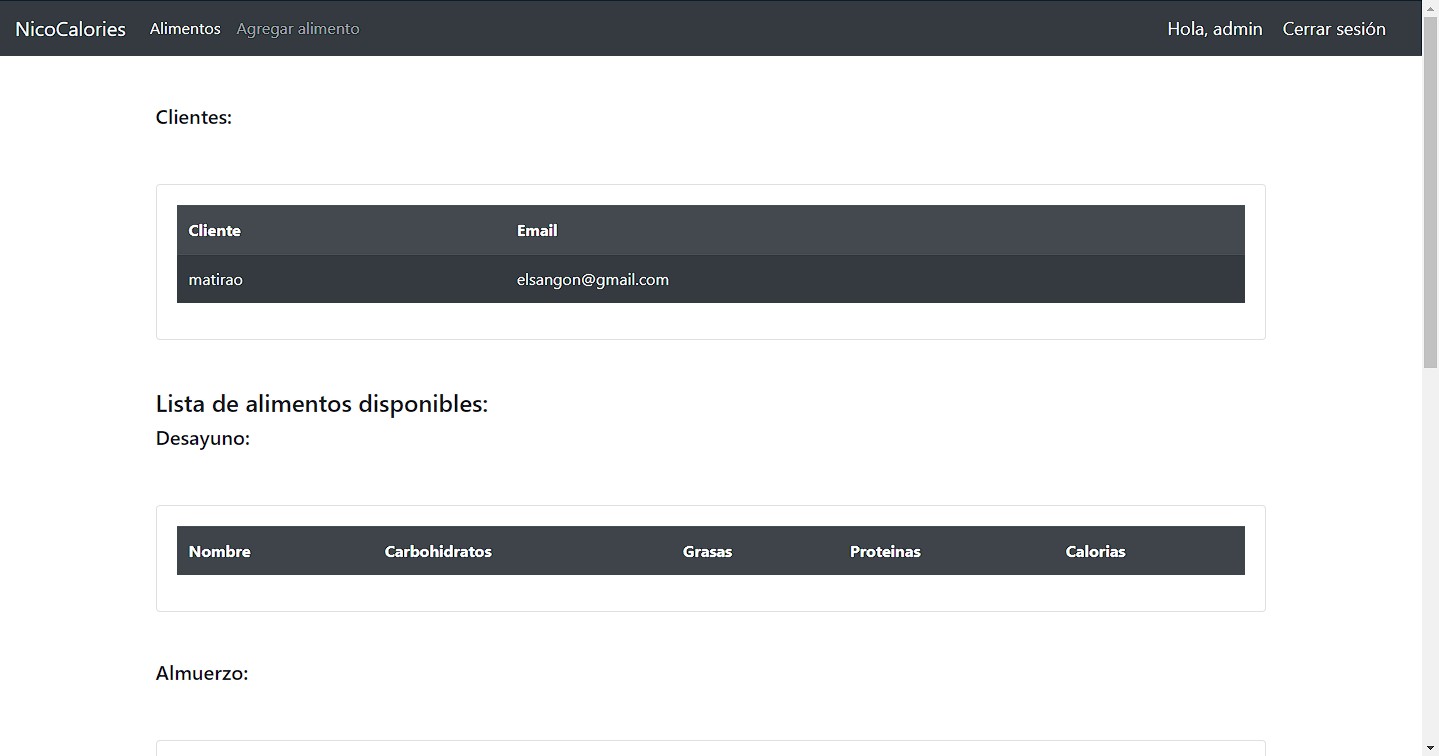Open the Agregar alimento page
Screen dimensions: 1439x756
[298, 29]
